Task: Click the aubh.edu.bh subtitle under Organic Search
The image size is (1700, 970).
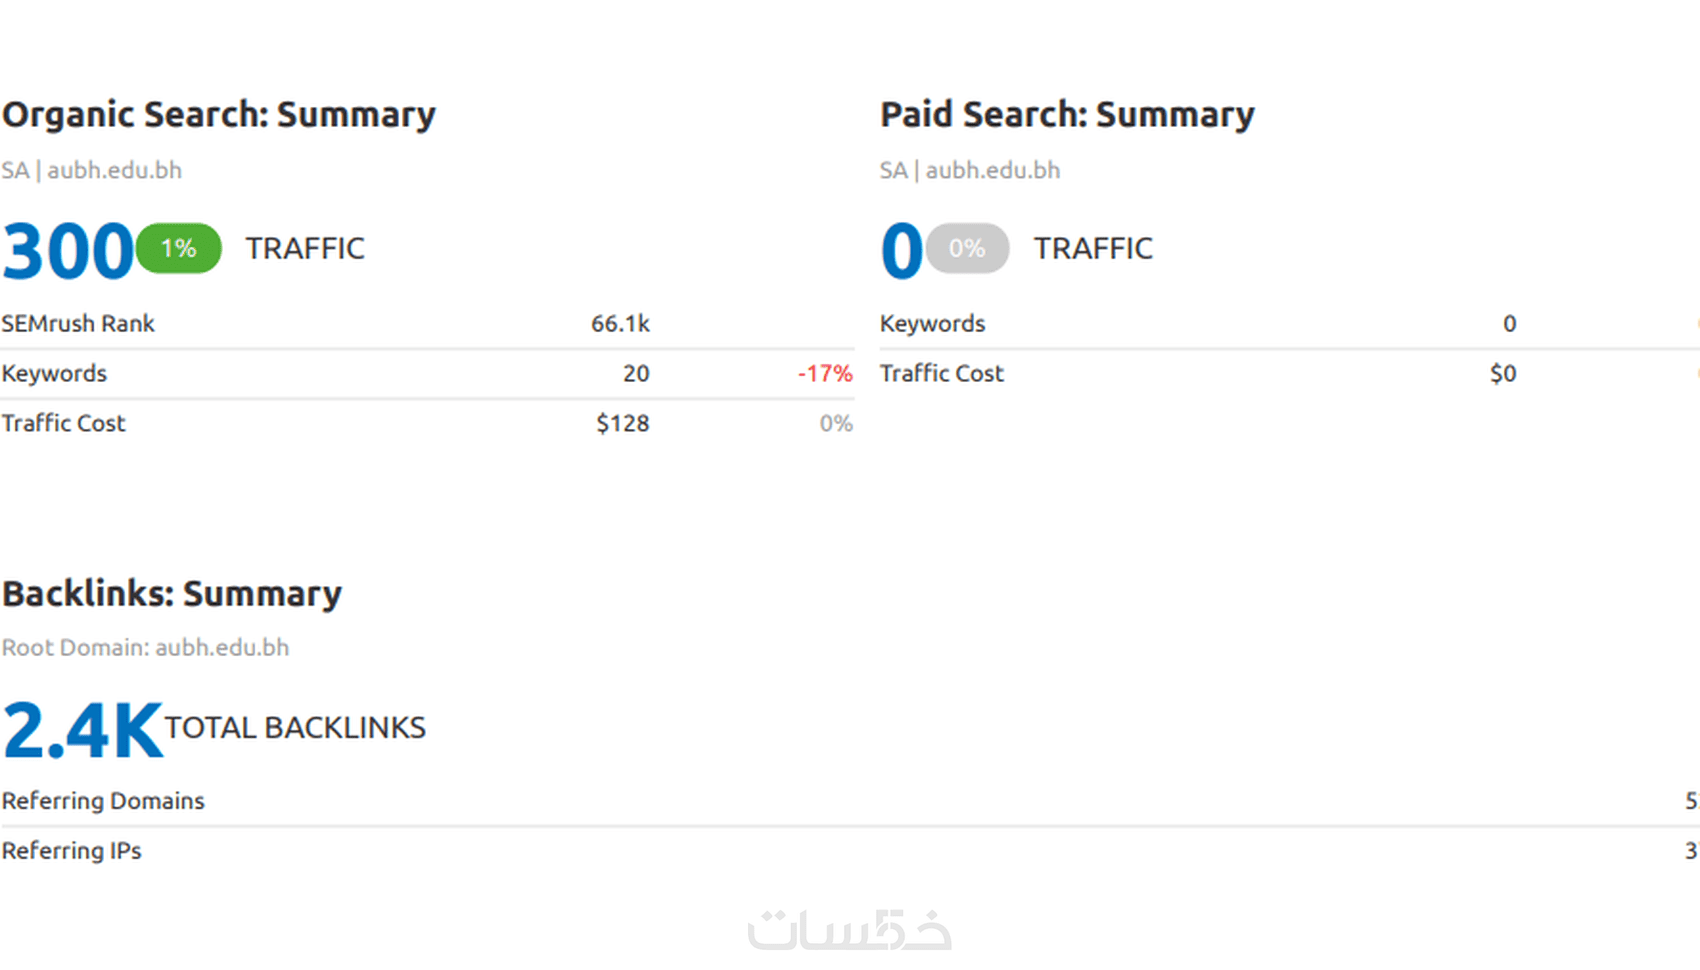Action: click(x=114, y=171)
